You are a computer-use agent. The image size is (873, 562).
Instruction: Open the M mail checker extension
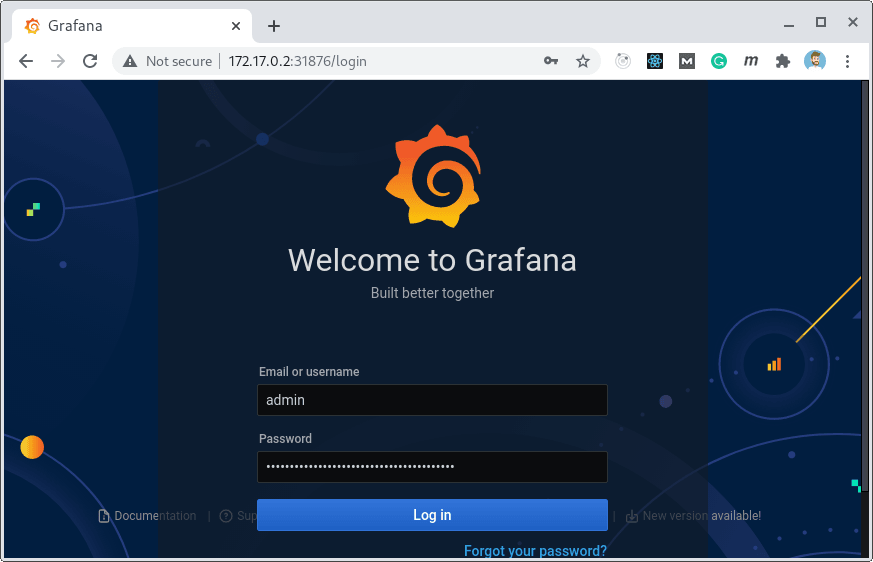coord(686,61)
